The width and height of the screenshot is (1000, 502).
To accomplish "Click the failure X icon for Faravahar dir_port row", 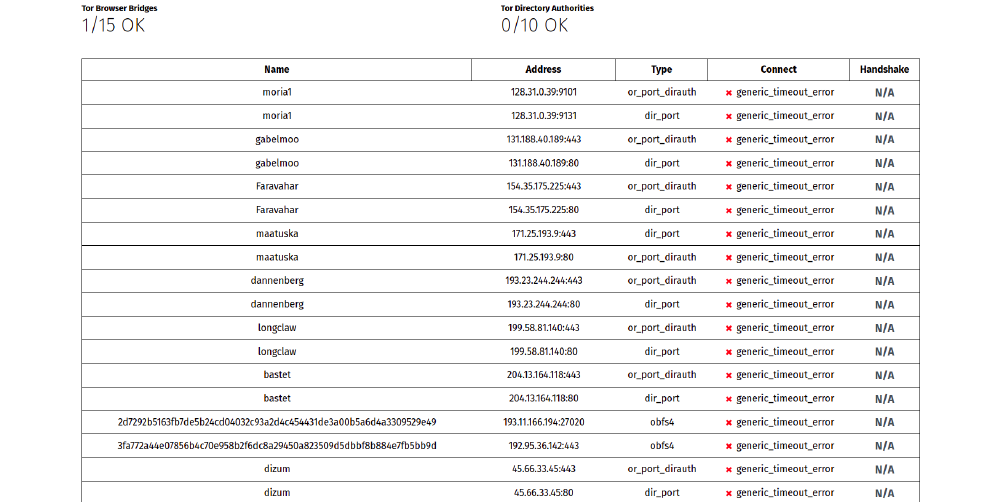I will click(729, 211).
